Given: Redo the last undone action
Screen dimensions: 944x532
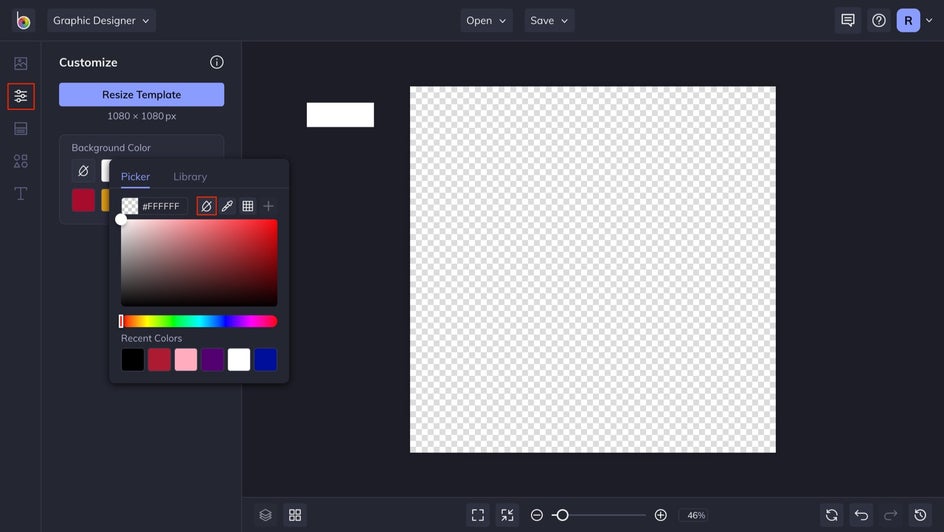Looking at the screenshot, I should (x=890, y=515).
